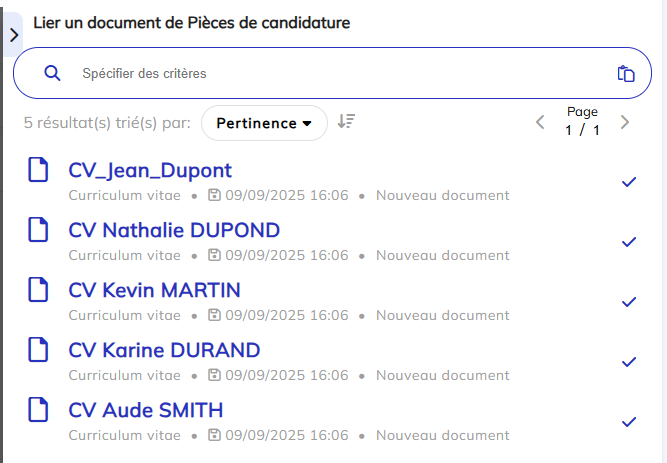667x463 pixels.
Task: Click the document icon for CV Aude SMITH
Action: tap(38, 409)
